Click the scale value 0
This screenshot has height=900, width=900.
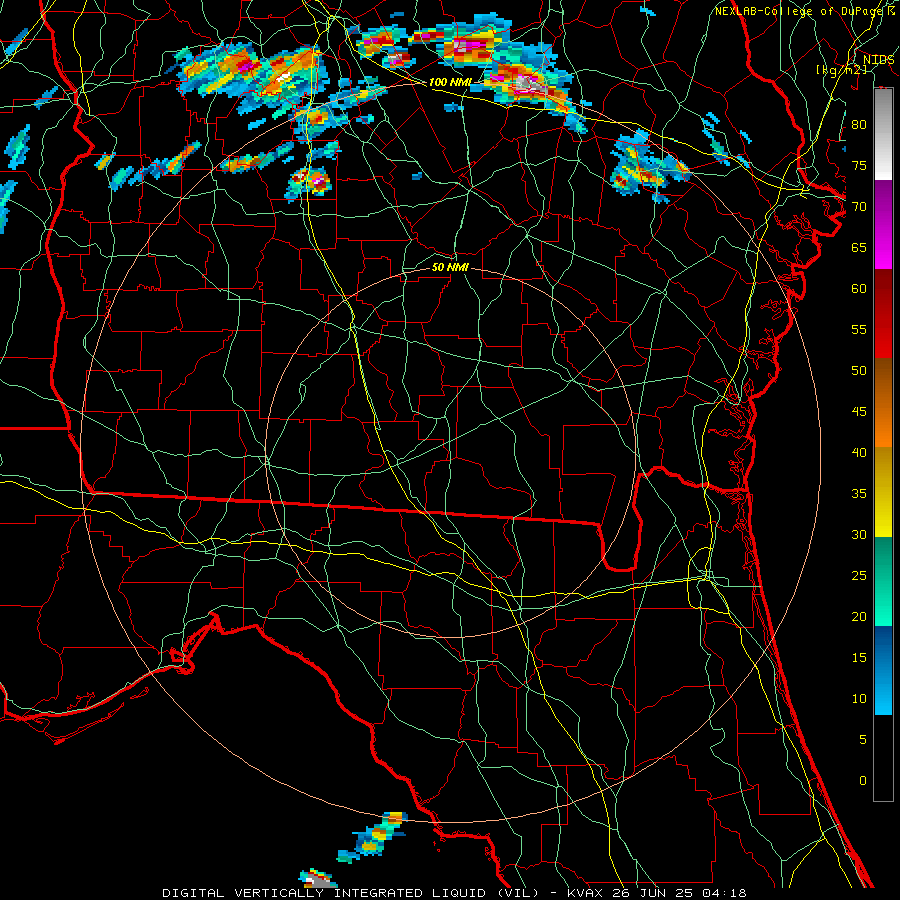pos(863,781)
